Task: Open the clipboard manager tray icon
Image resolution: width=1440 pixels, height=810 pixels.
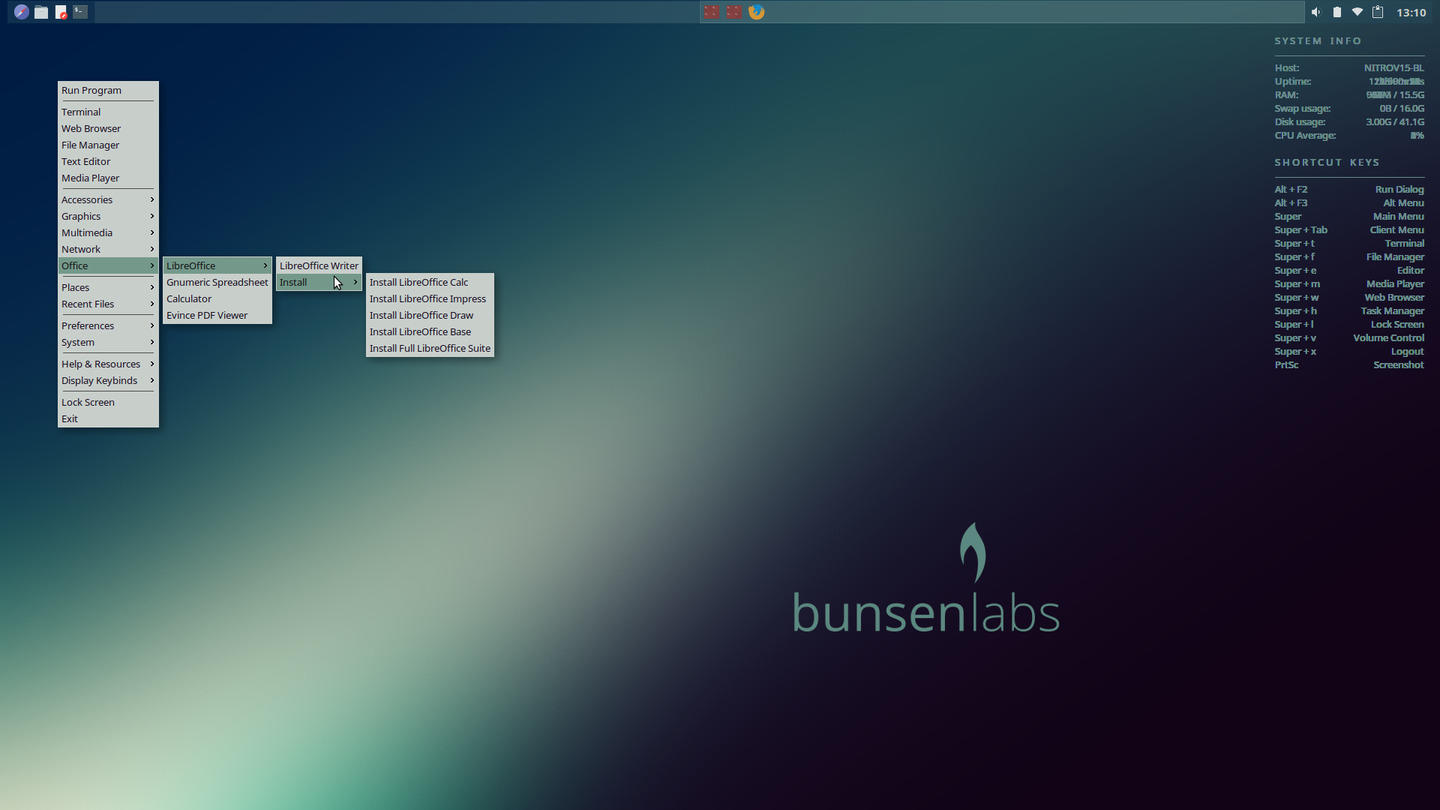Action: click(1377, 12)
